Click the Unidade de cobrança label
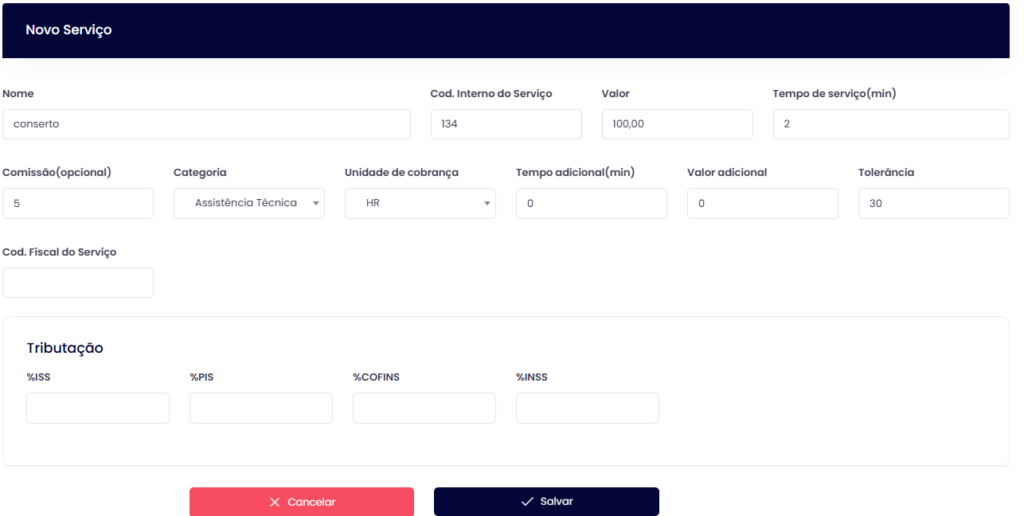The image size is (1024, 516). pyautogui.click(x=402, y=172)
